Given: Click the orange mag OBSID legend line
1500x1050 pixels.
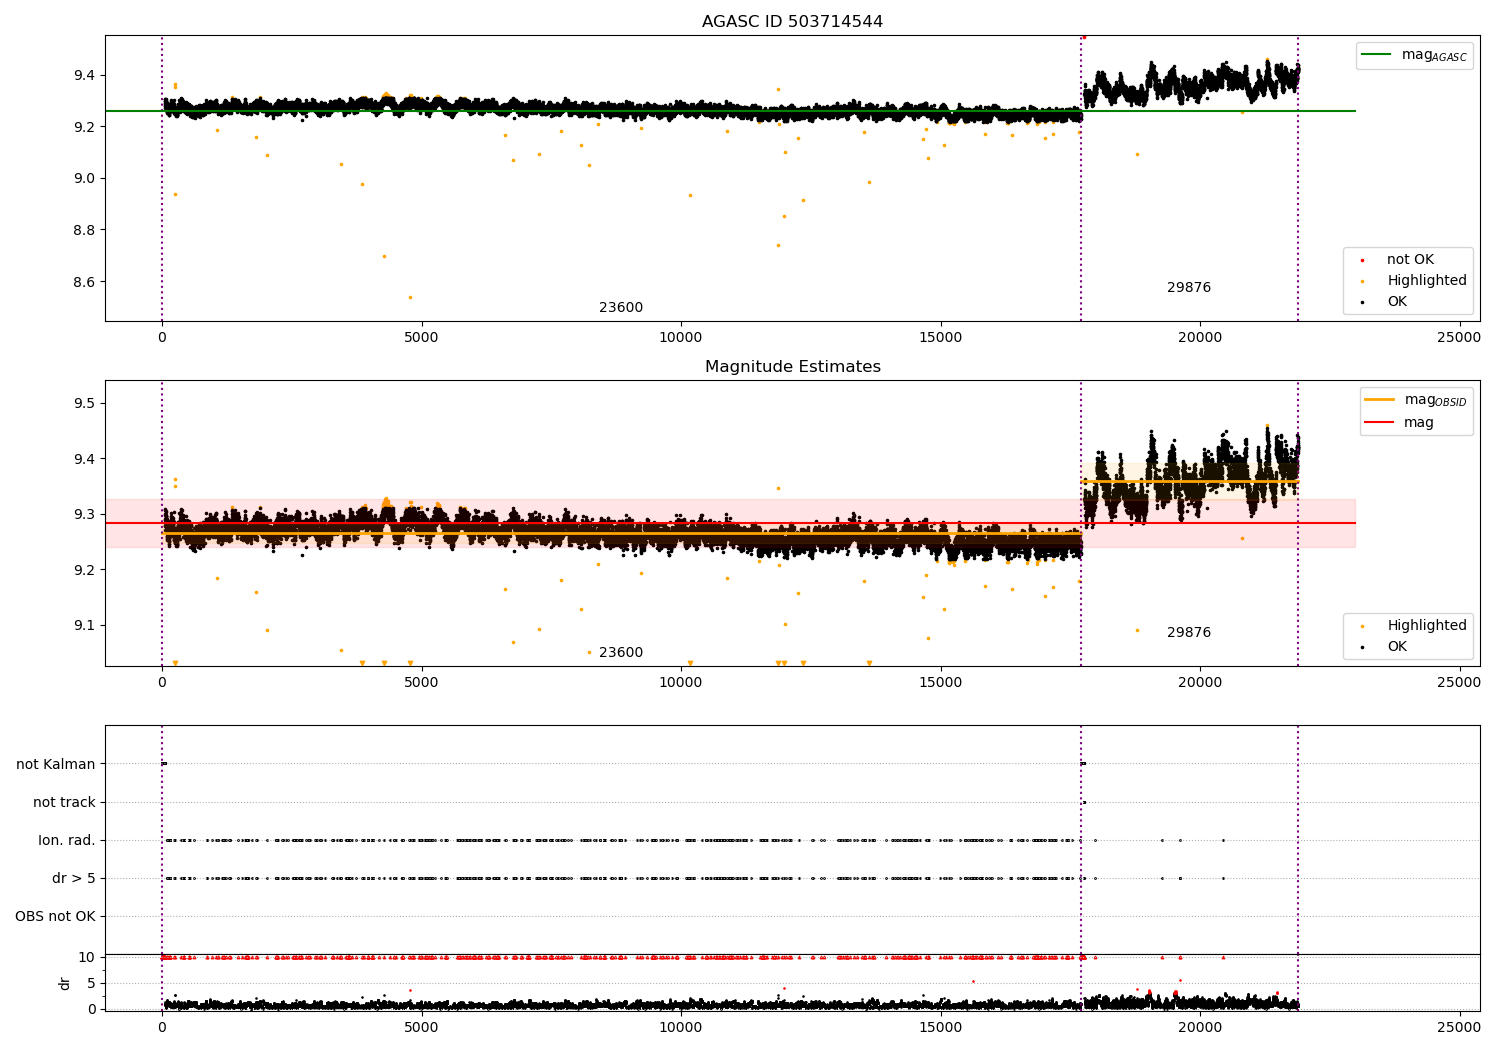Looking at the screenshot, I should [x=1379, y=400].
